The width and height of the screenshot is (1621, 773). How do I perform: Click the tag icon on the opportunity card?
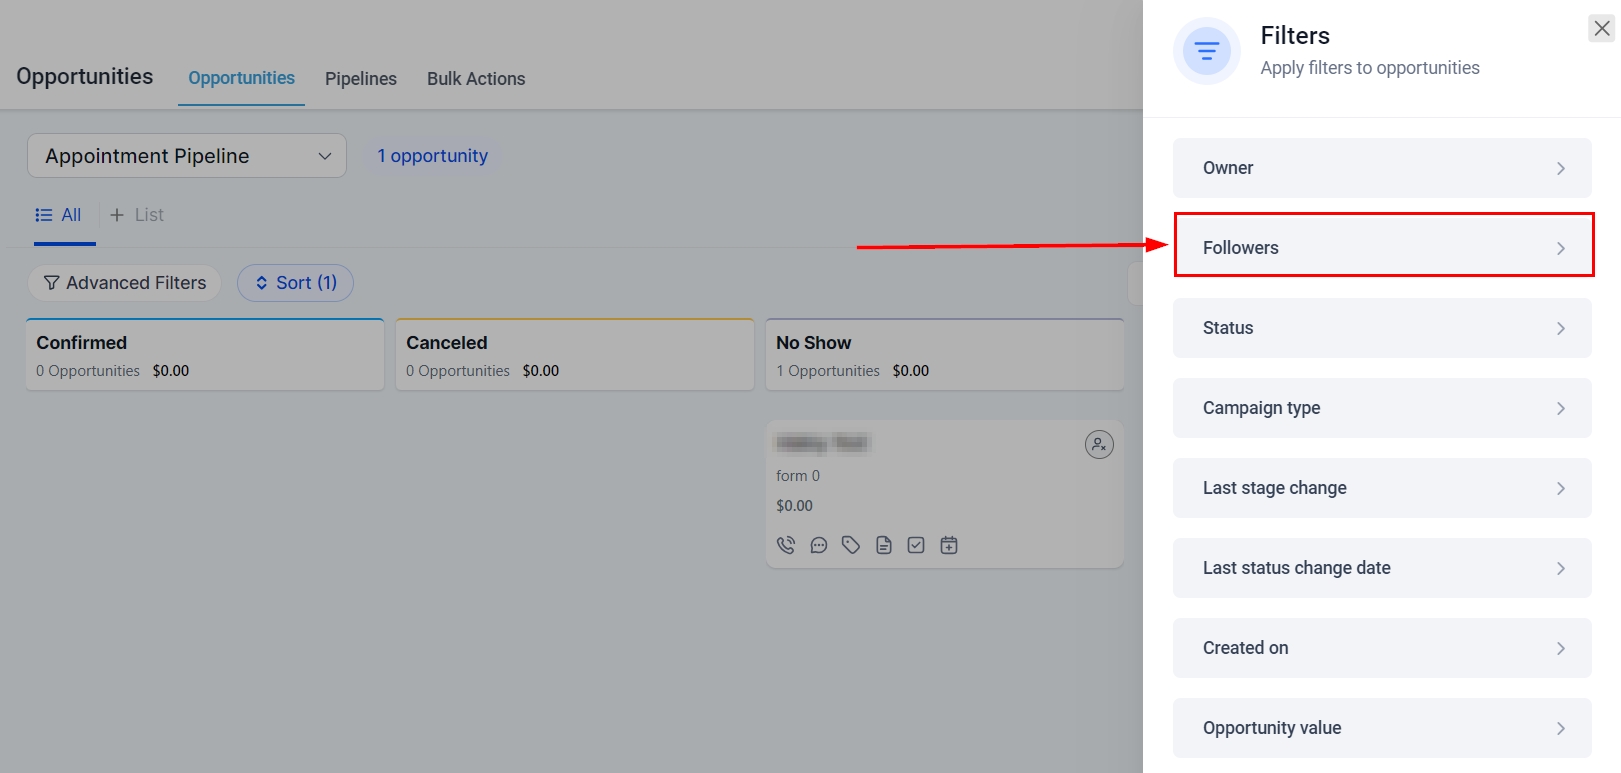[851, 545]
